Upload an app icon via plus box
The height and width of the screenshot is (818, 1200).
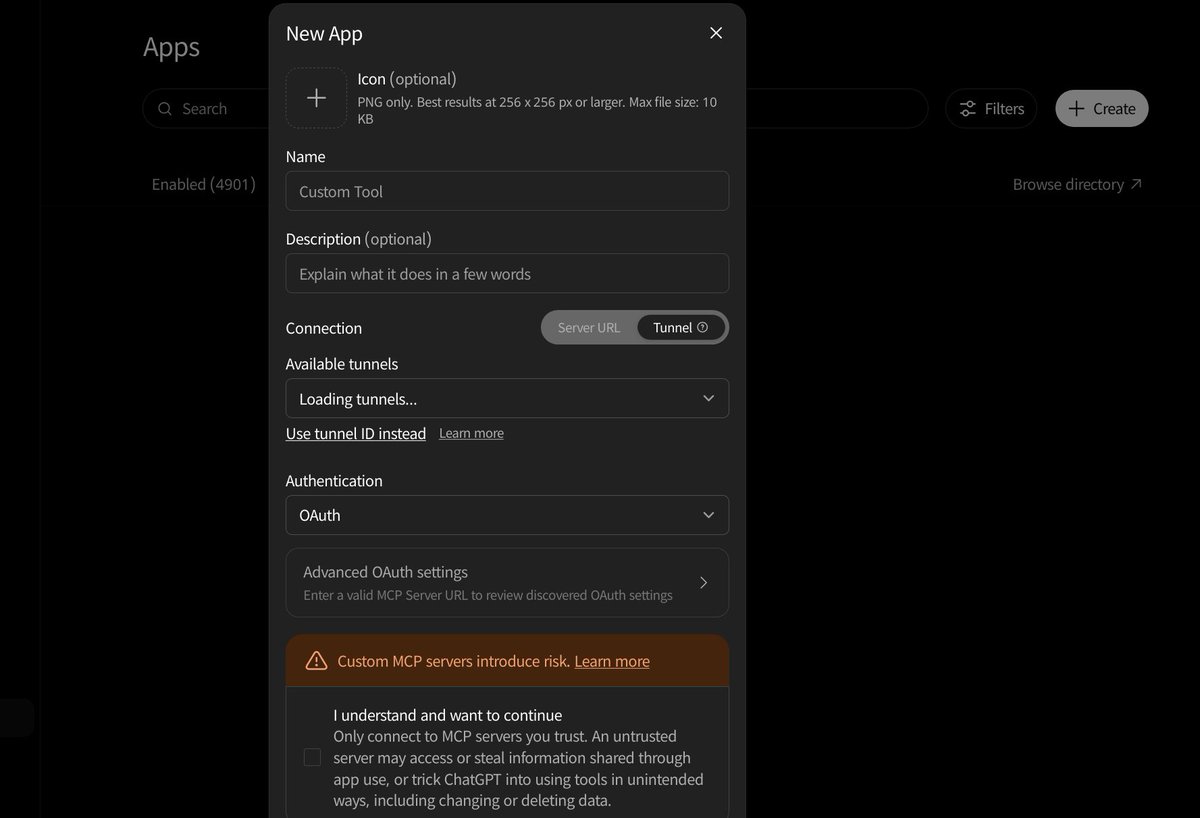click(x=316, y=98)
